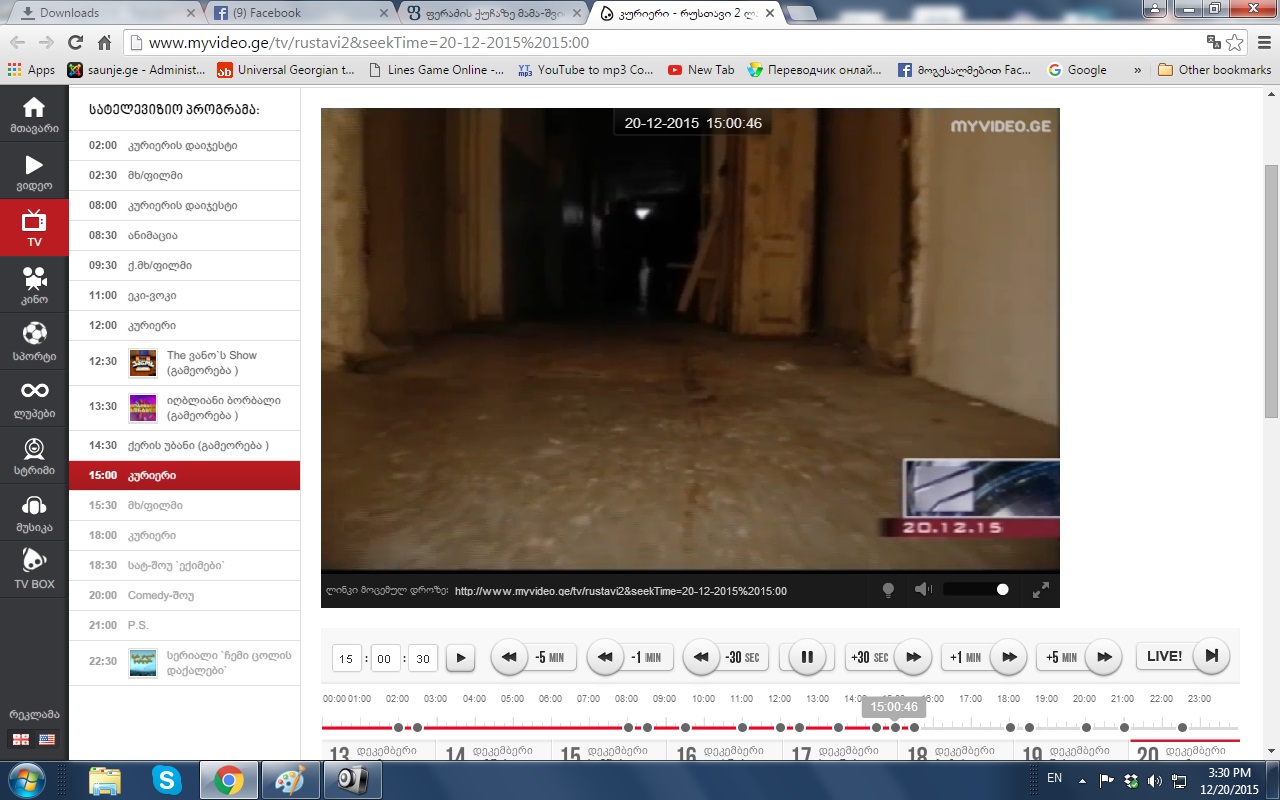Mute the player with the speaker icon

(x=923, y=590)
